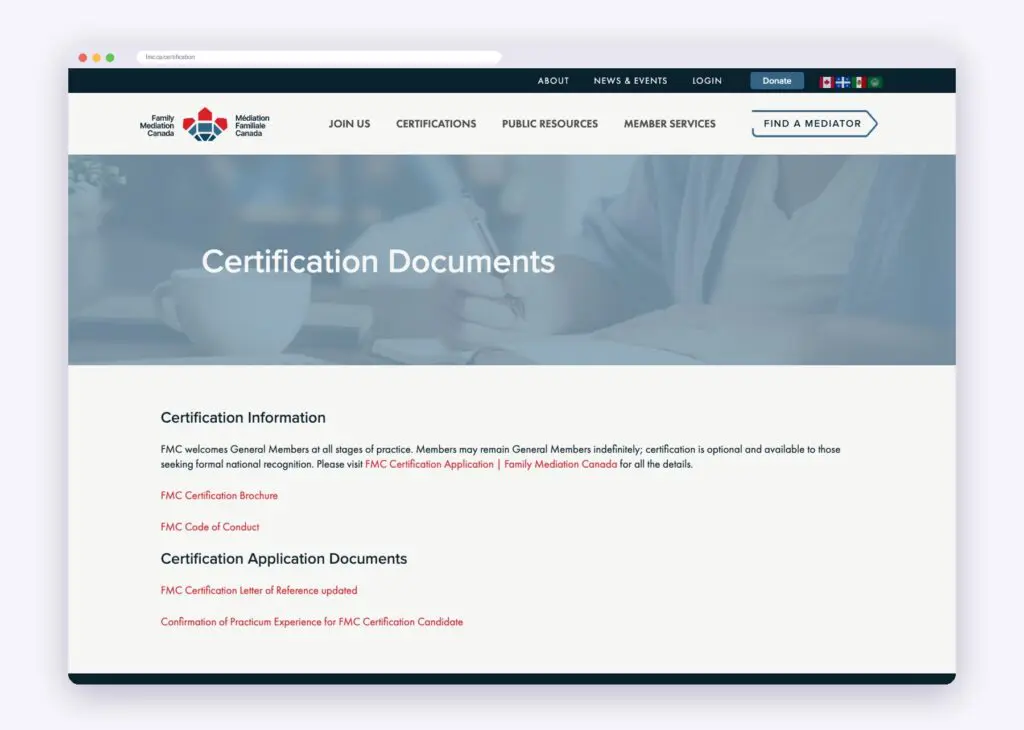
Task: Click the Certification Documents page title
Action: [x=378, y=261]
